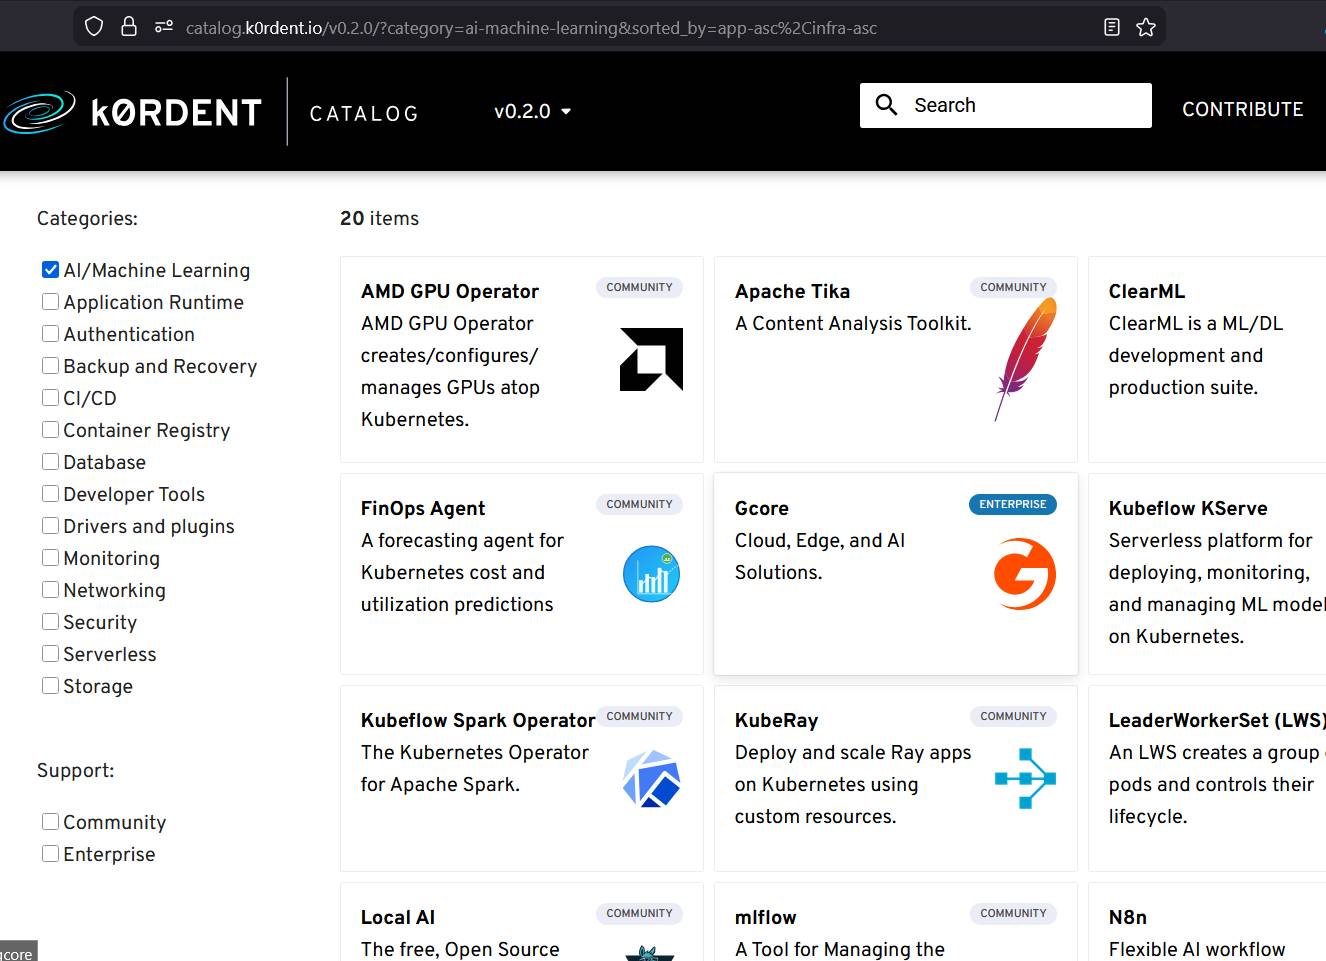Click the FinOps Agent chart logo
The width and height of the screenshot is (1326, 961).
pos(651,574)
